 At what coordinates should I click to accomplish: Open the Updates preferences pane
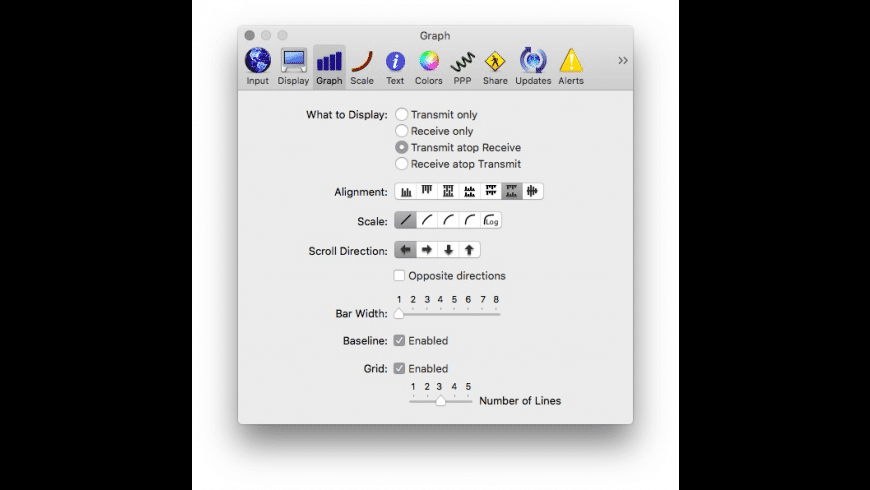pos(533,67)
